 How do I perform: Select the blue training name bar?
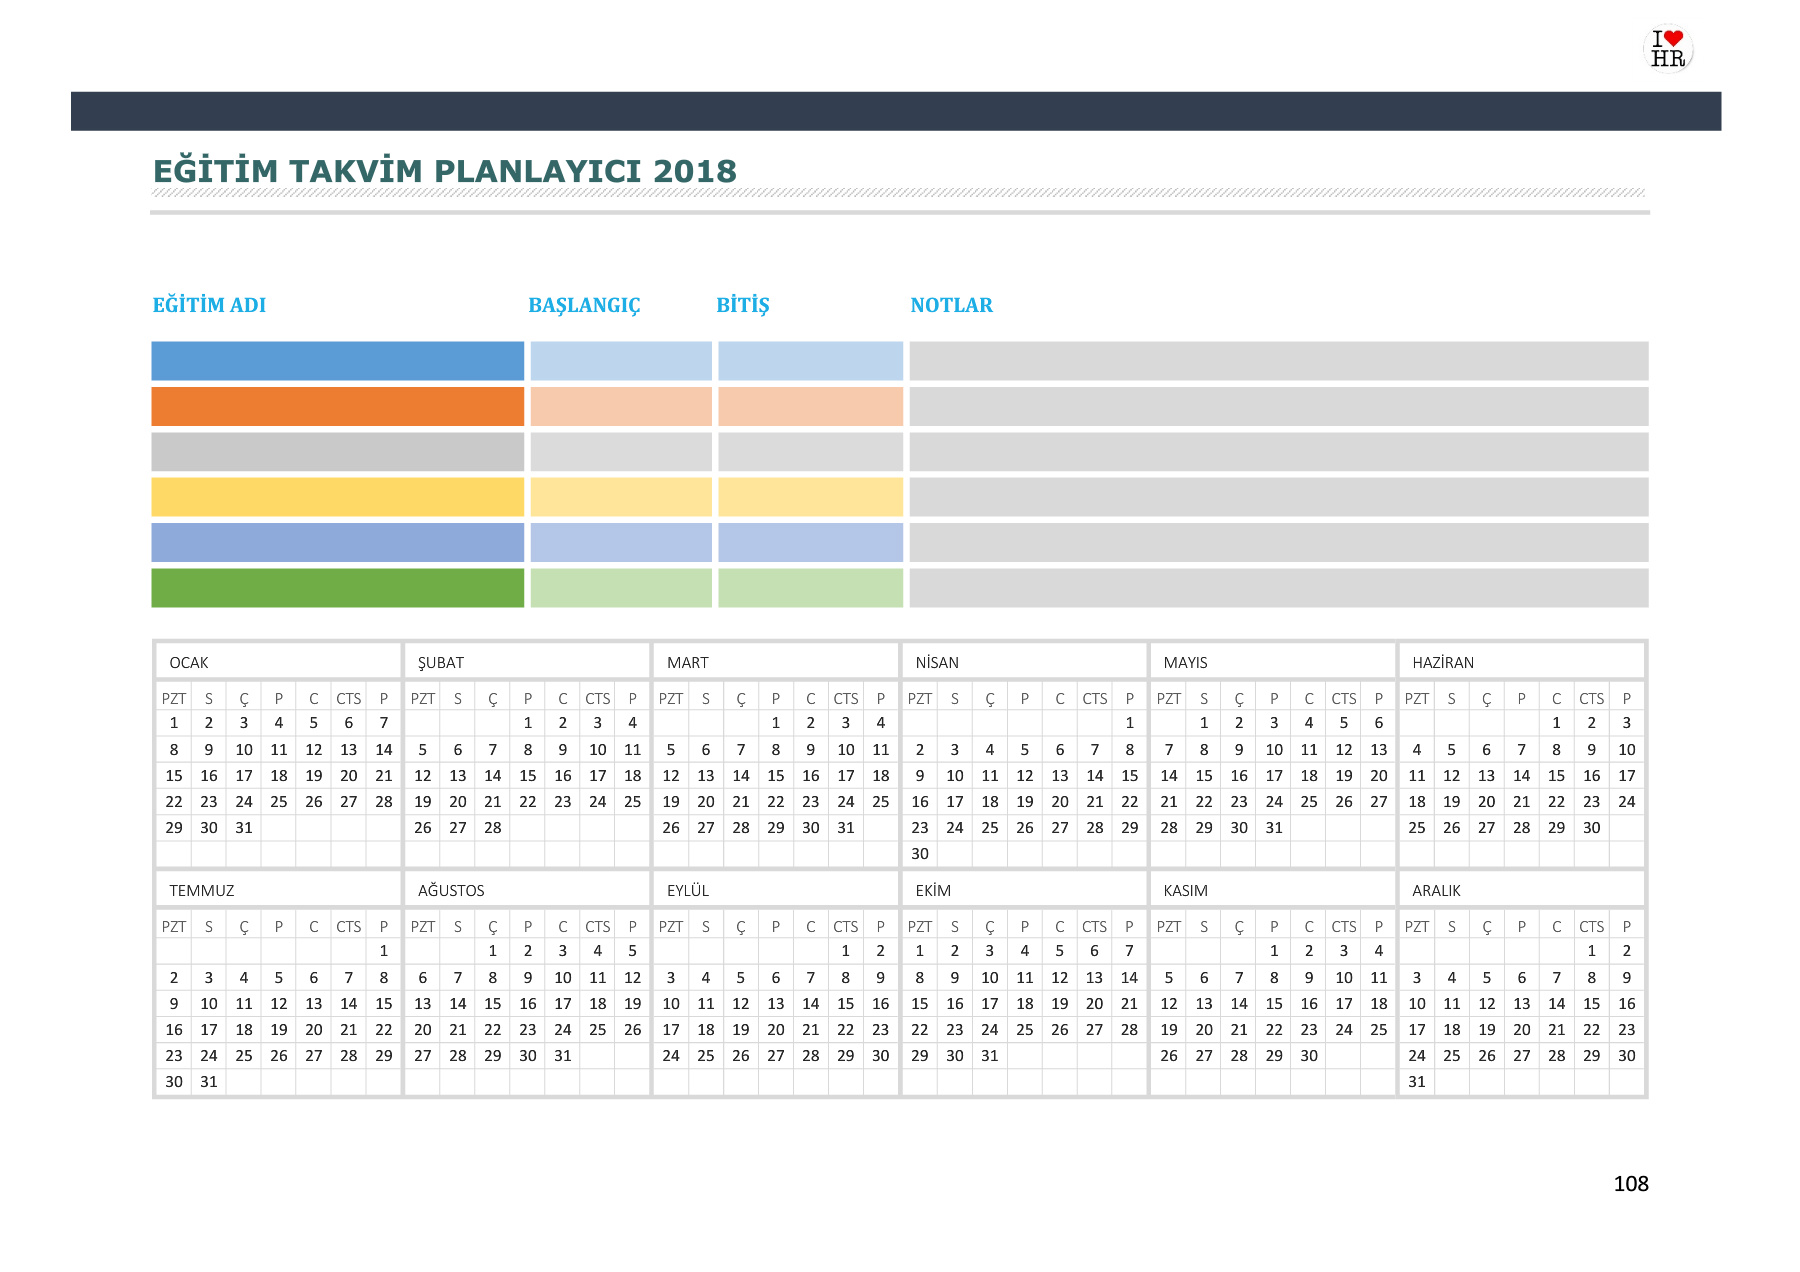(337, 361)
